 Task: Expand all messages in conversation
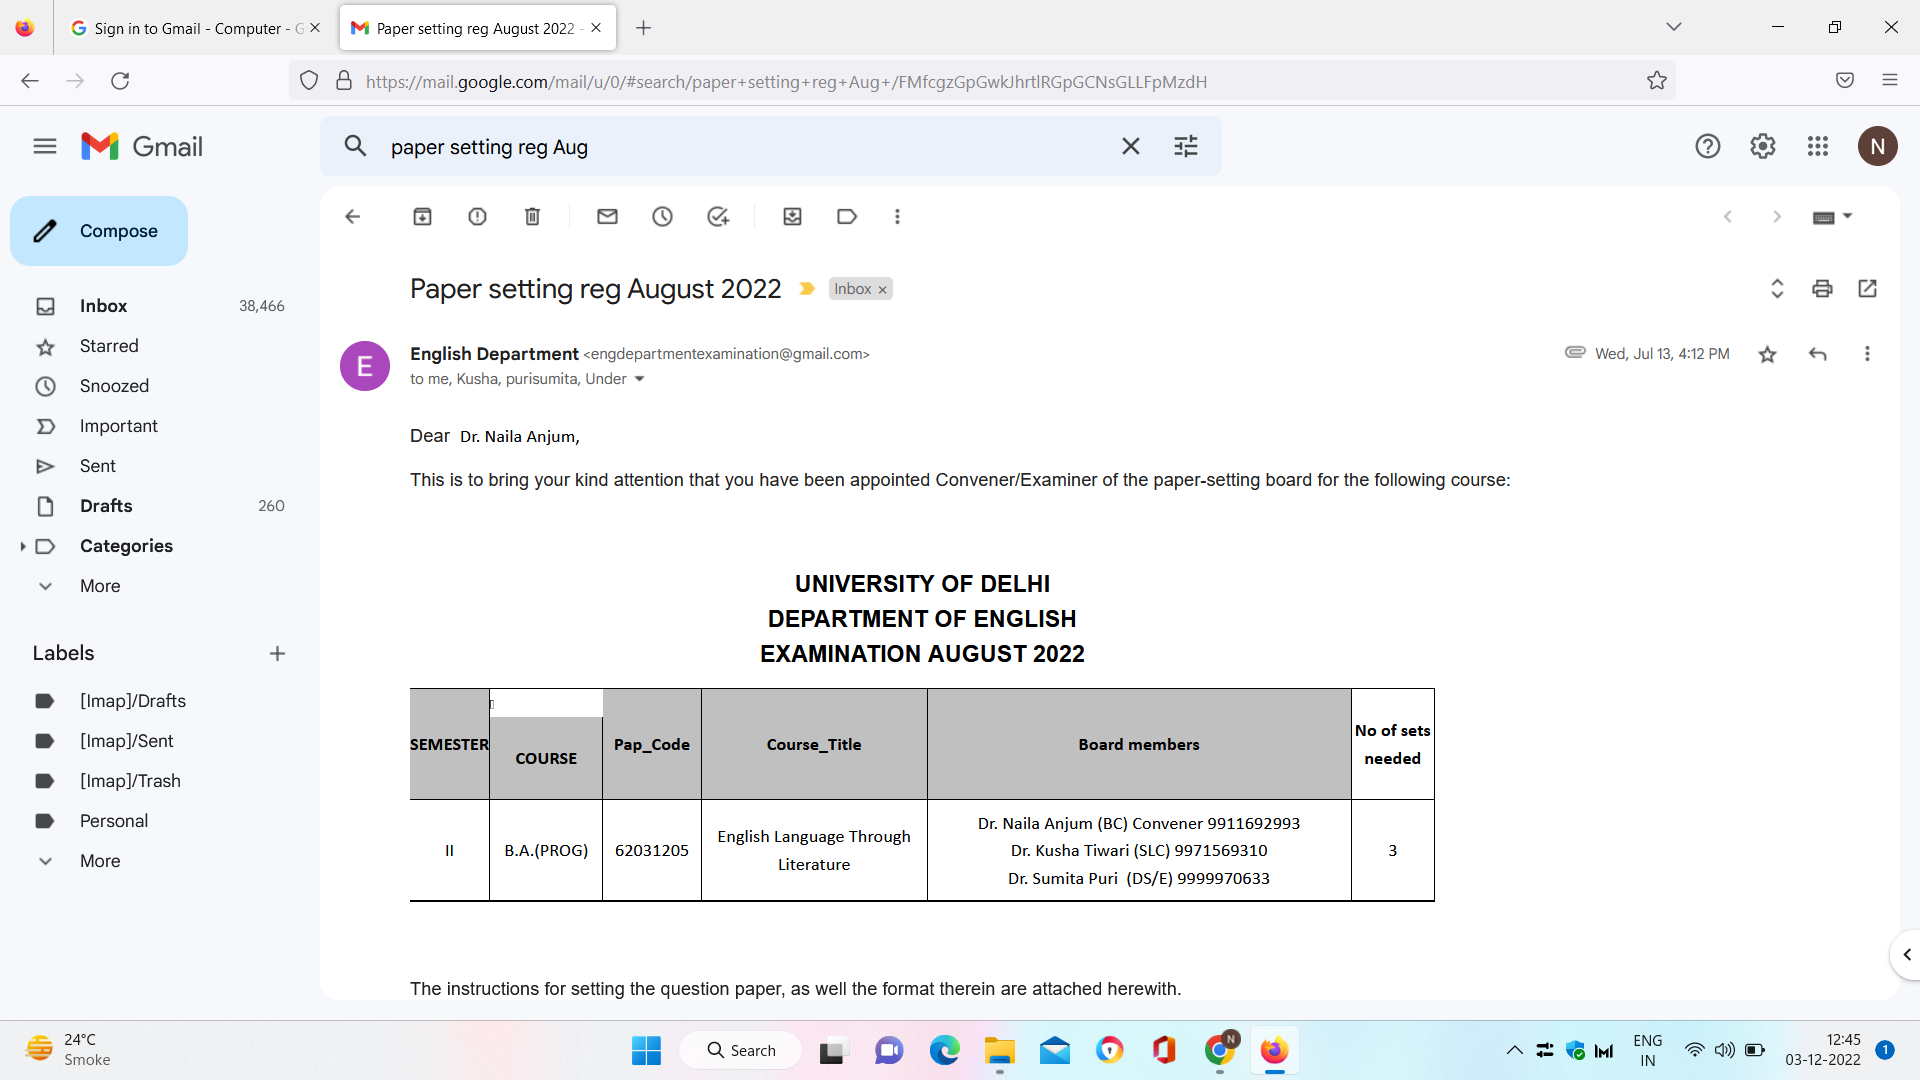click(x=1777, y=289)
